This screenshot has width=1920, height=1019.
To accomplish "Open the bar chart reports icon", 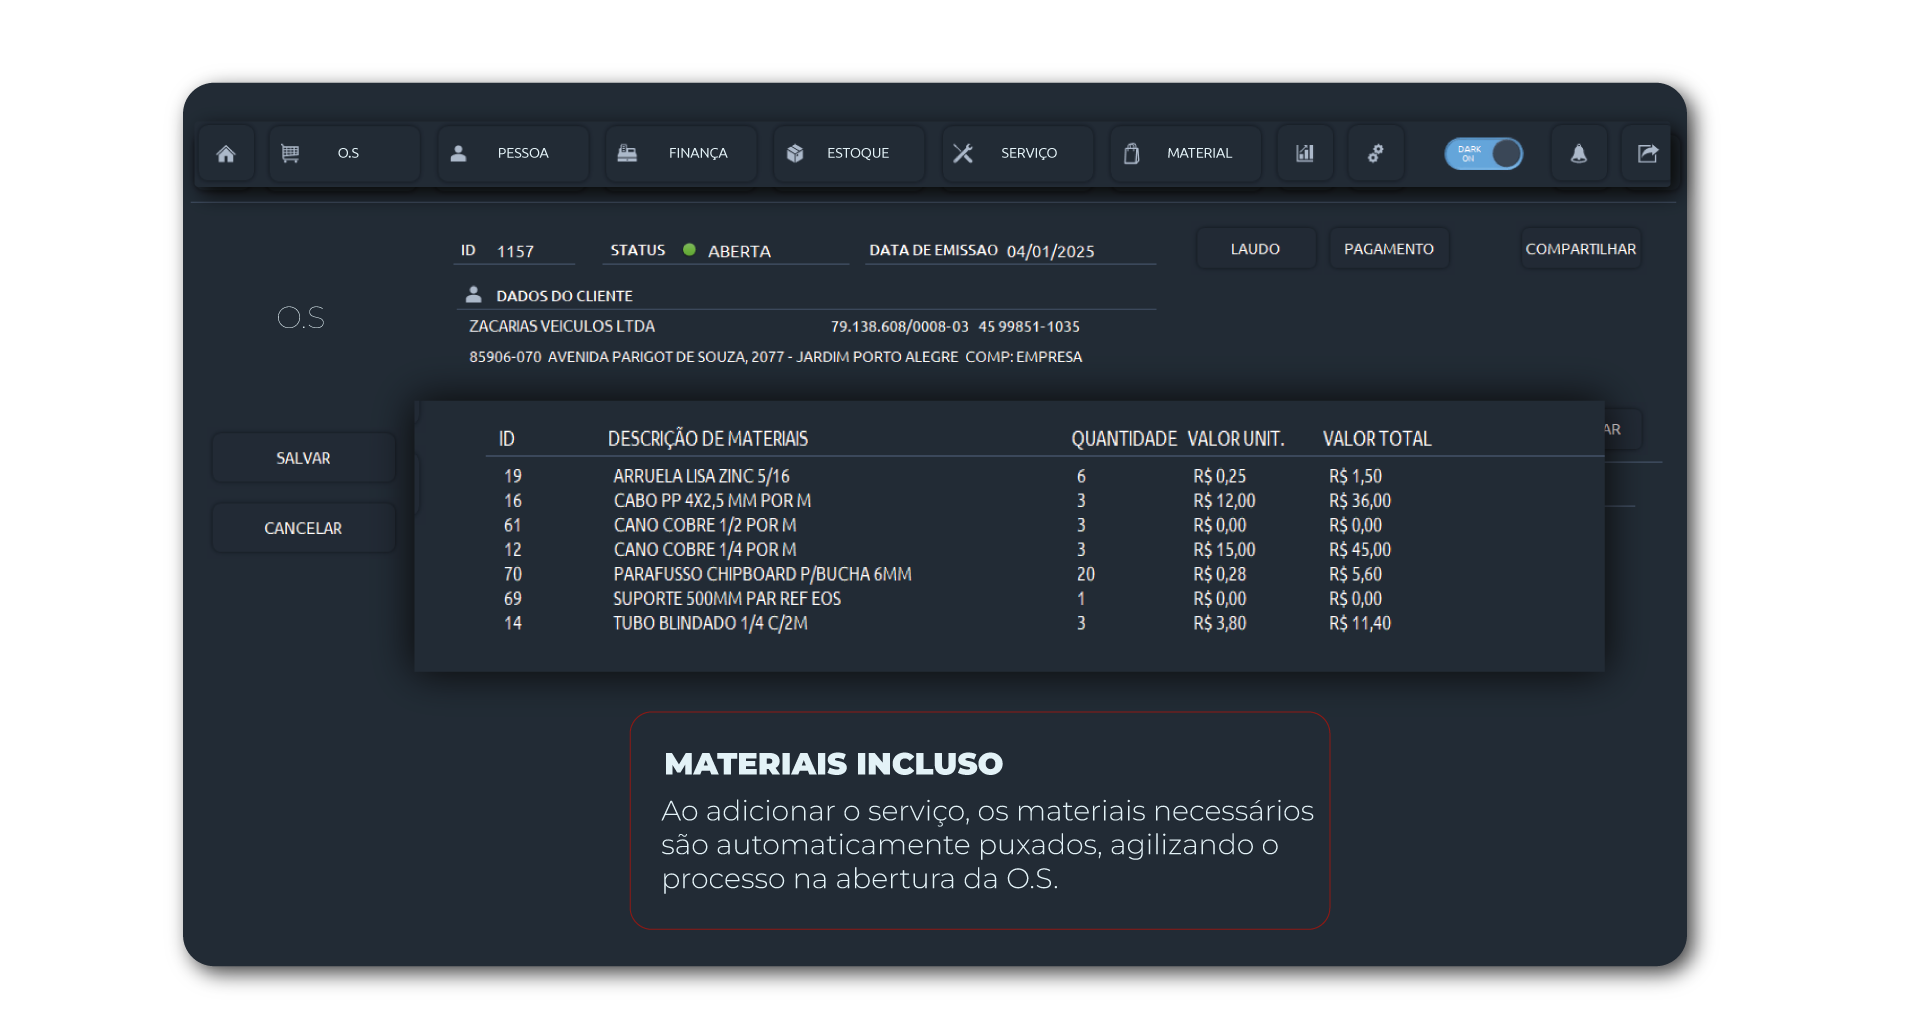I will pos(1305,154).
